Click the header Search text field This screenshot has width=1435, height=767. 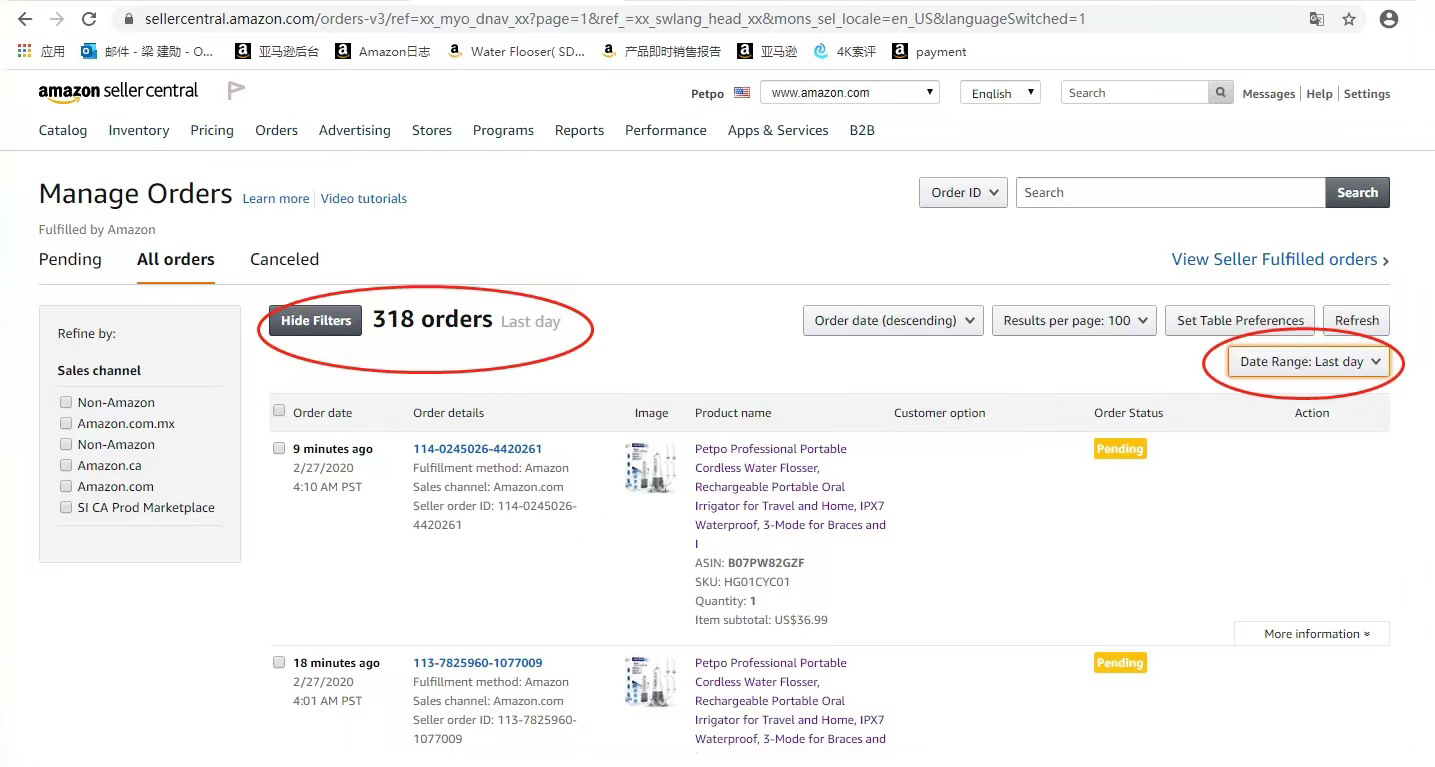point(1135,93)
